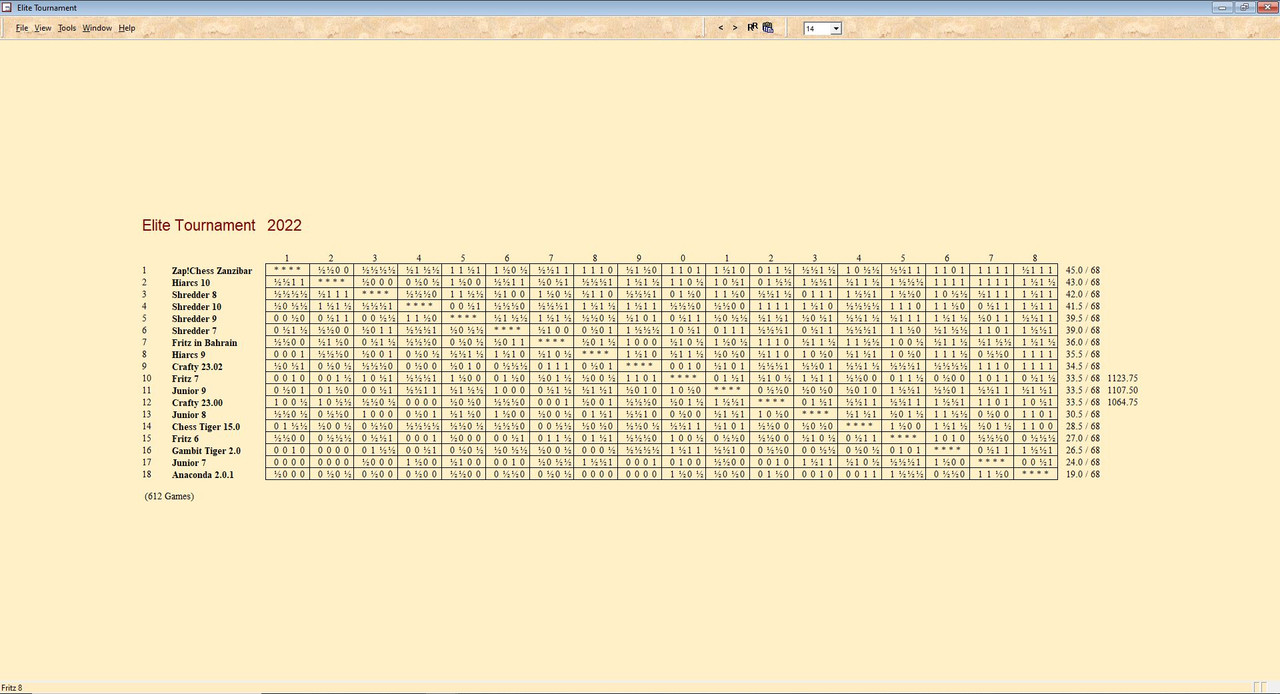Select player name Fritz 7
Screen dimensions: 1280x694
(185, 379)
